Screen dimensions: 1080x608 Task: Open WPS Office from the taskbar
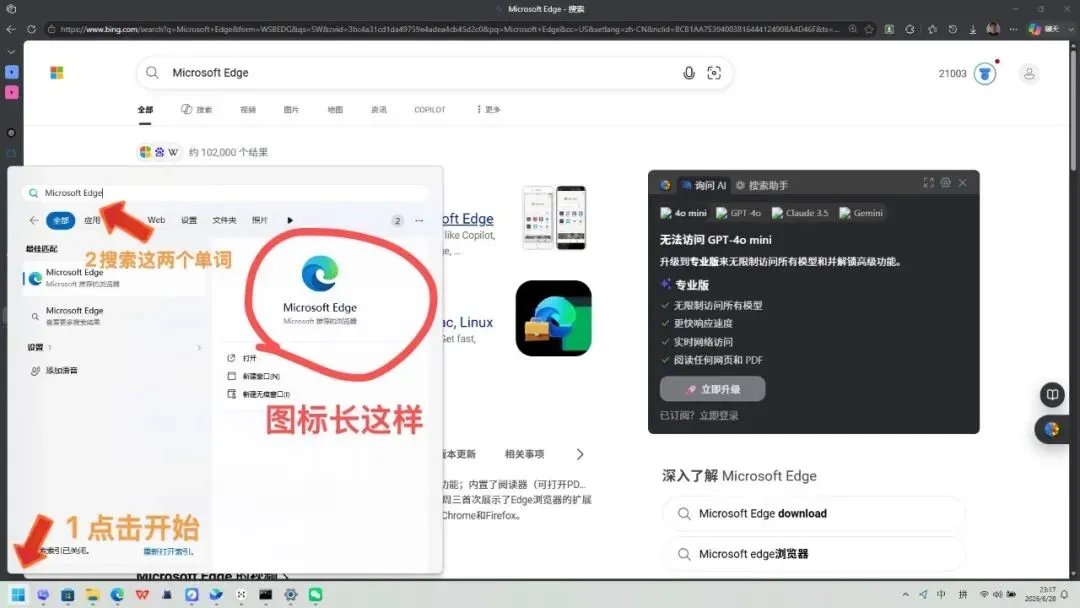pos(142,594)
